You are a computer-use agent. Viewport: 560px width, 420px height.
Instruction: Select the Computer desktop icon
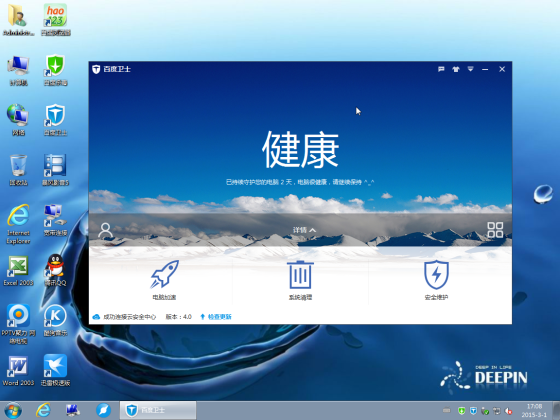click(18, 70)
